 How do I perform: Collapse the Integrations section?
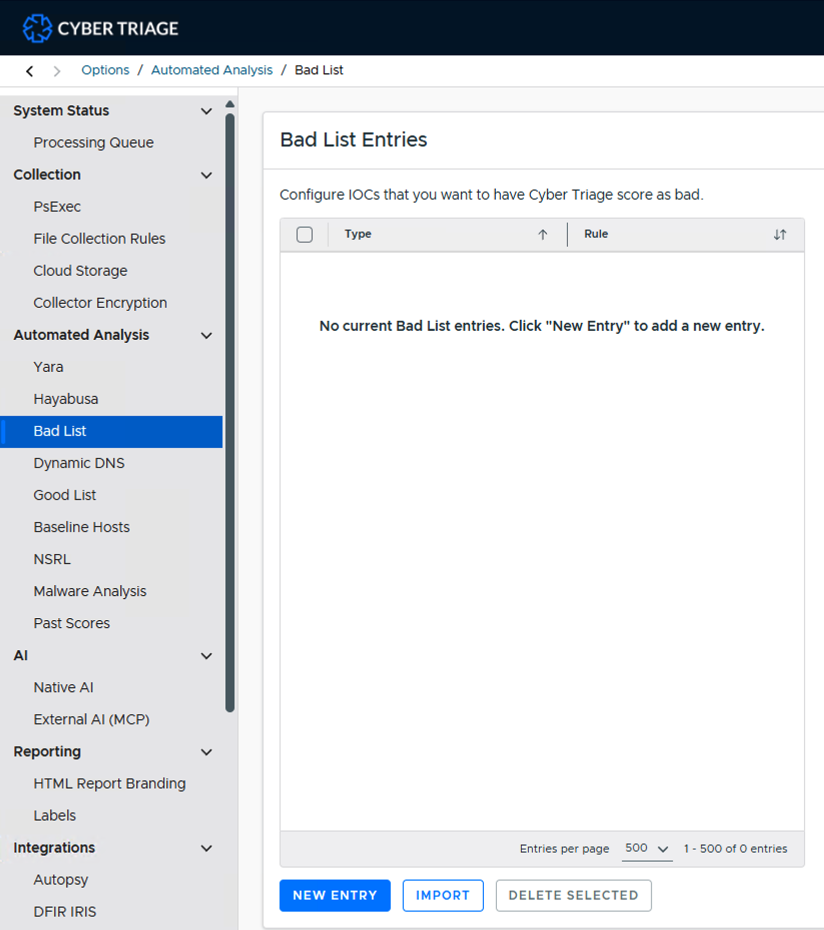click(206, 848)
